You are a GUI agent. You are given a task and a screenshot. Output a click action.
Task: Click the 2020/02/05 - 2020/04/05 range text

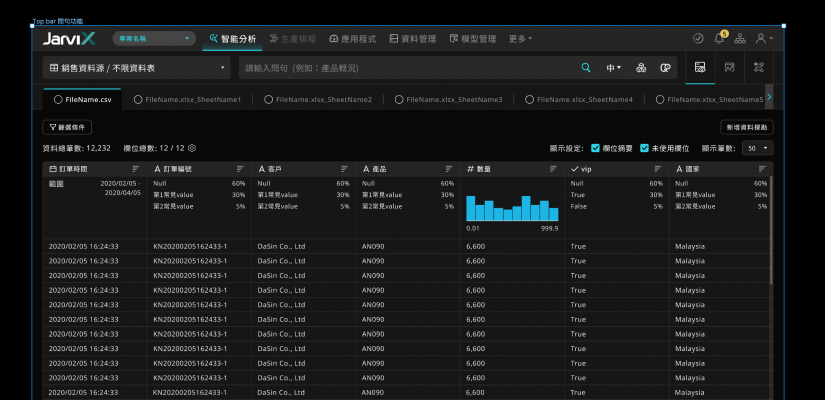pyautogui.click(x=120, y=188)
